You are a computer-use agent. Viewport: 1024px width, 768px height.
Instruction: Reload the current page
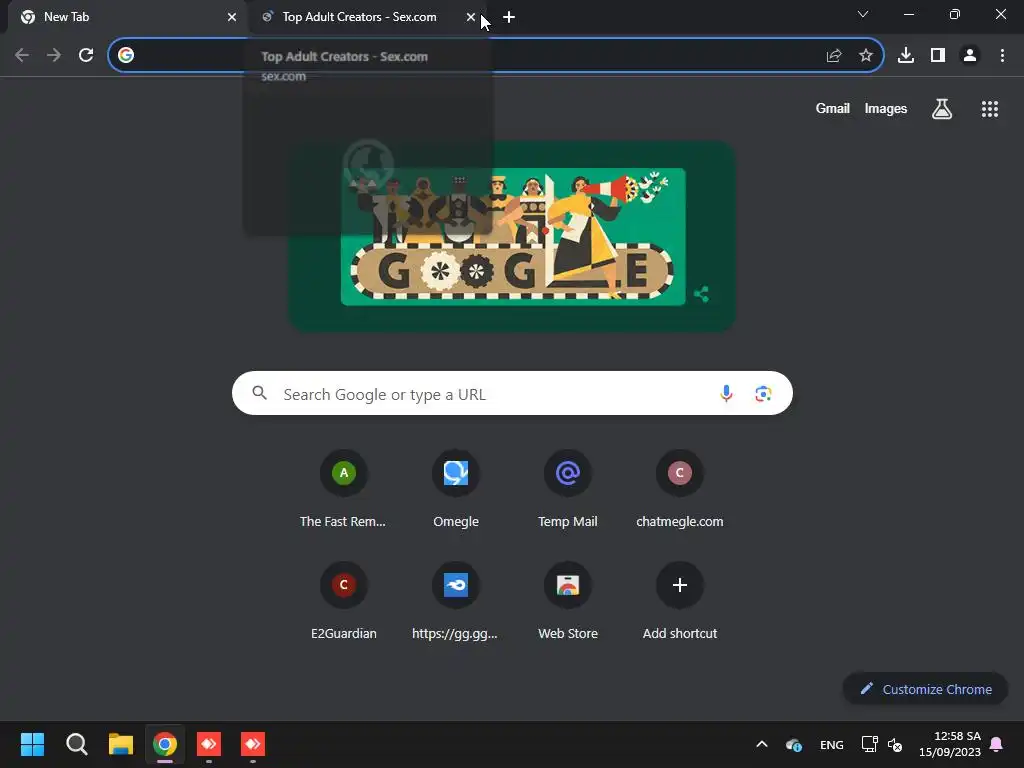coord(86,56)
